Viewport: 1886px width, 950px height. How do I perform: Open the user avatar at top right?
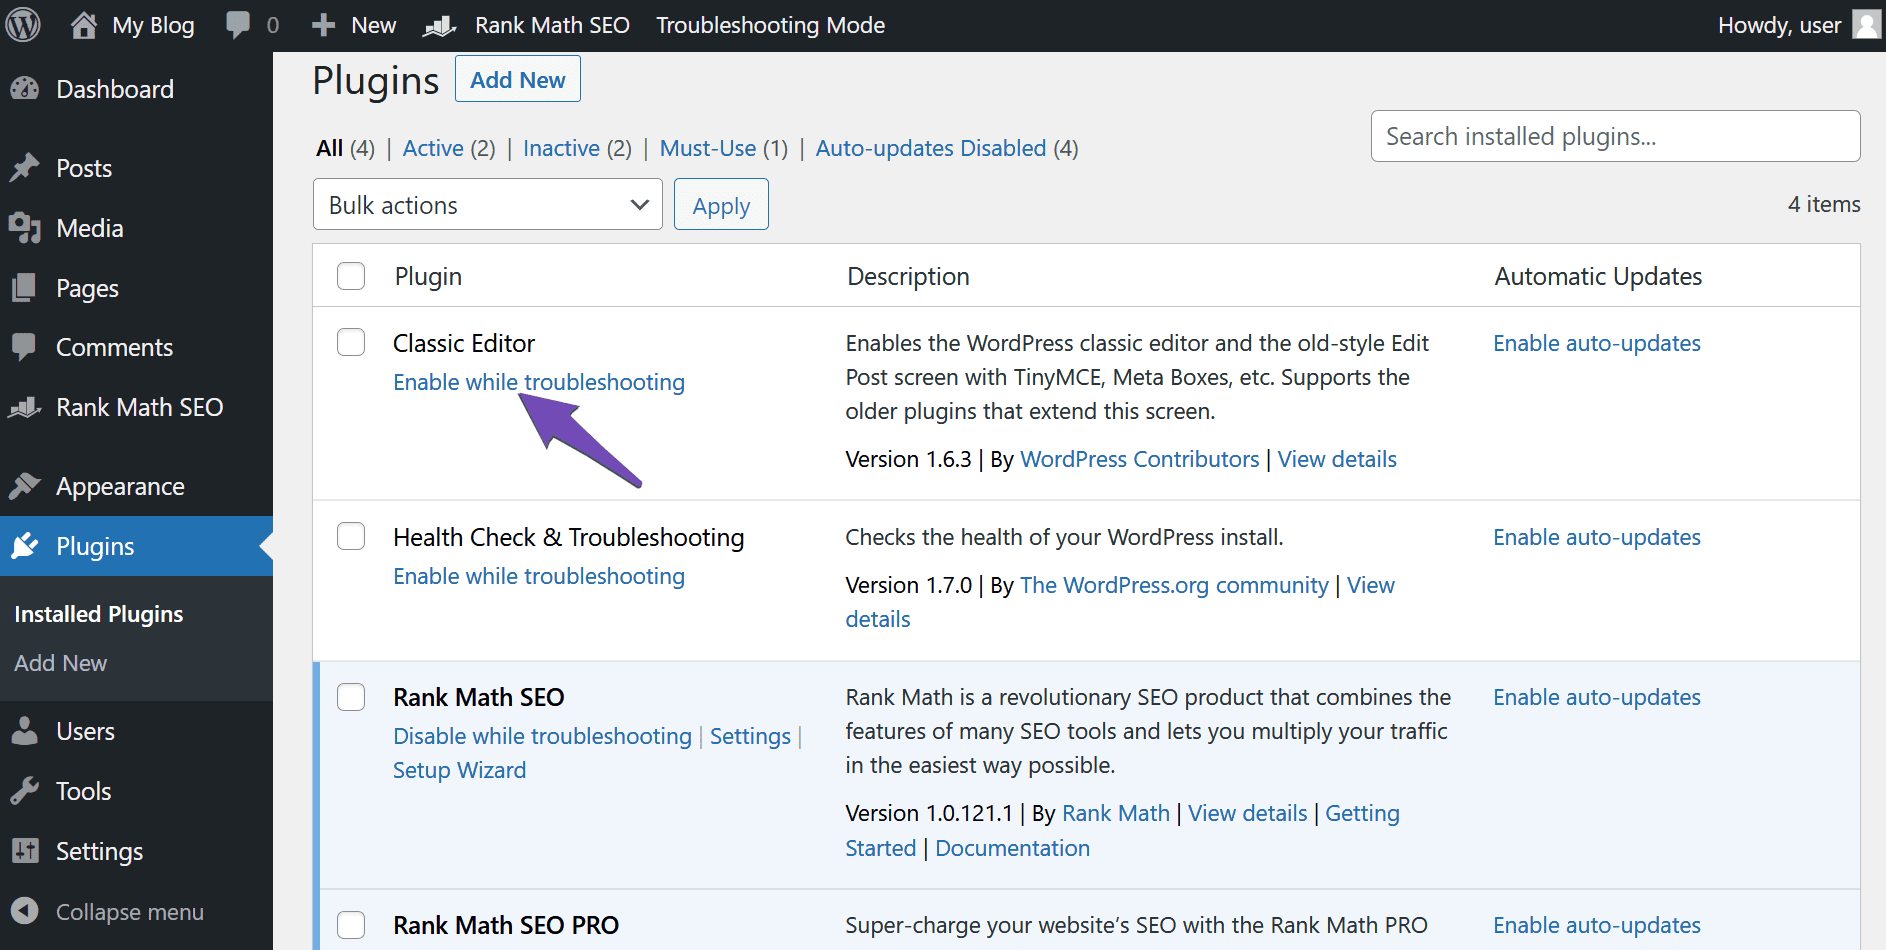coord(1866,25)
